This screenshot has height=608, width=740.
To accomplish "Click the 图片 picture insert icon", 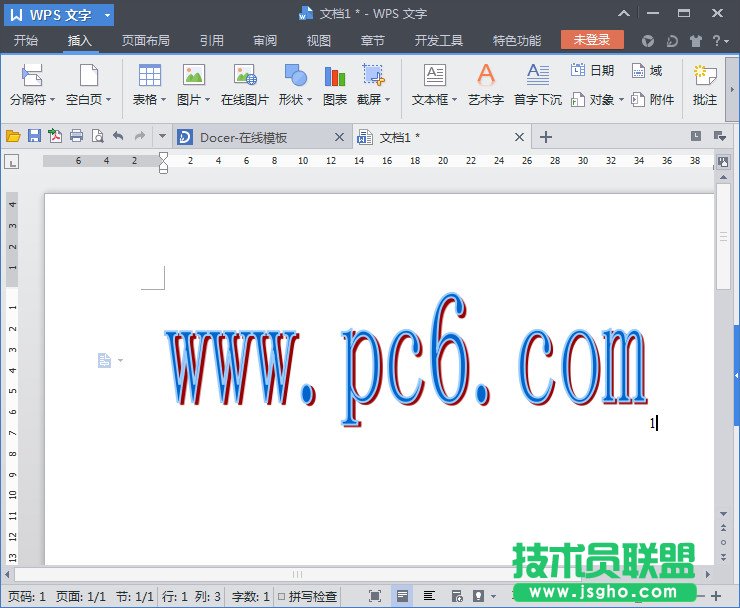I will (x=194, y=76).
